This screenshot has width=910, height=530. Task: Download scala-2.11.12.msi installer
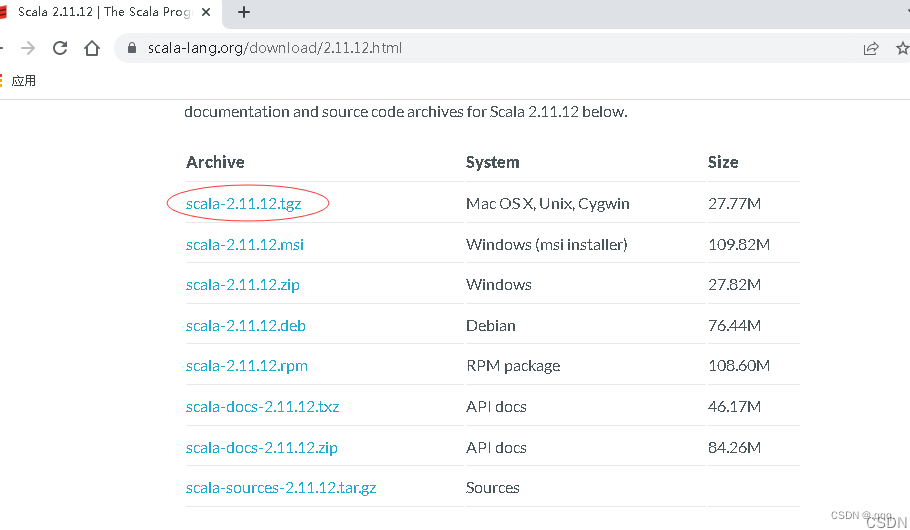[244, 244]
